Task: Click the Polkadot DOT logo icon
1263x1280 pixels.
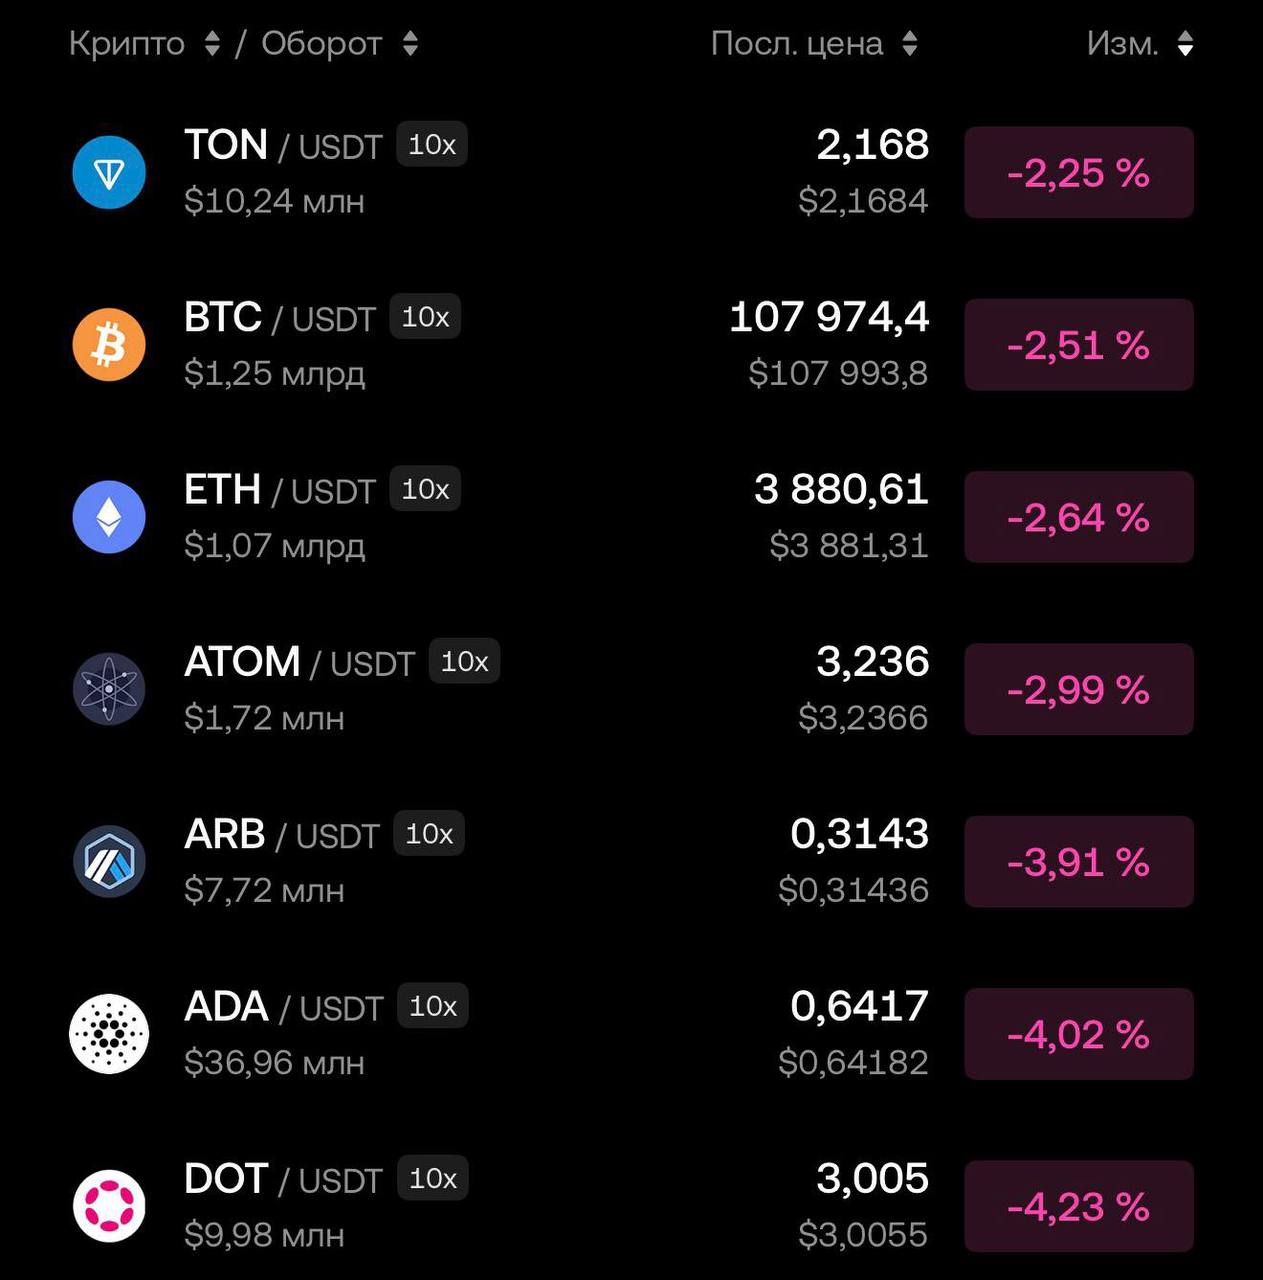Action: [109, 1205]
